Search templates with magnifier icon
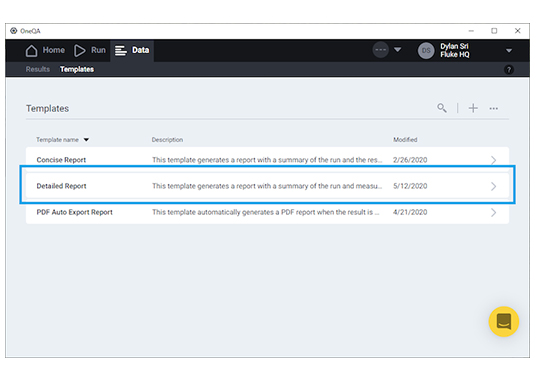 [x=442, y=108]
